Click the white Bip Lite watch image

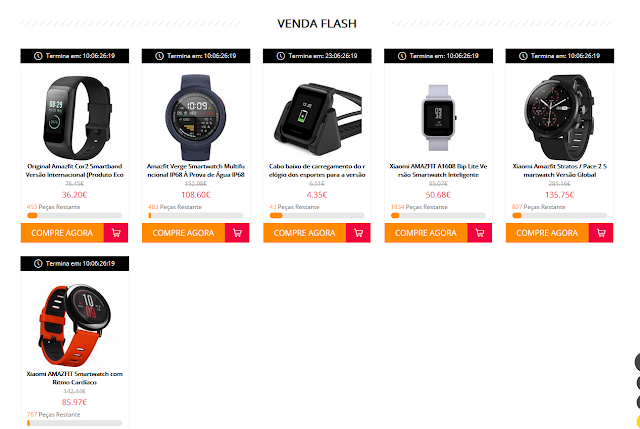(x=438, y=117)
